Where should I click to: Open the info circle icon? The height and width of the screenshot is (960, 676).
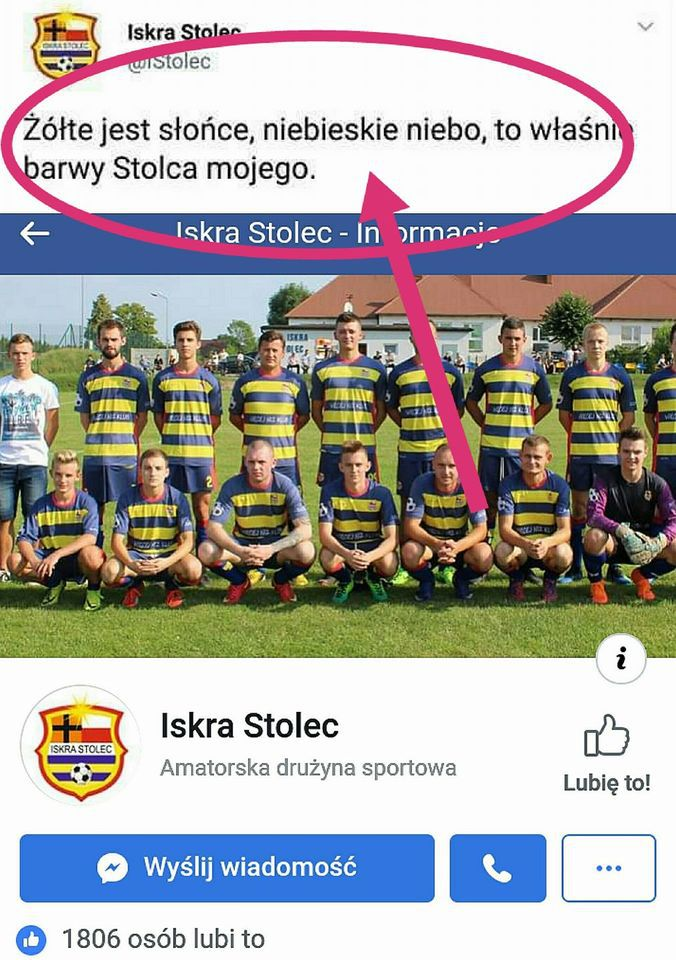point(621,659)
